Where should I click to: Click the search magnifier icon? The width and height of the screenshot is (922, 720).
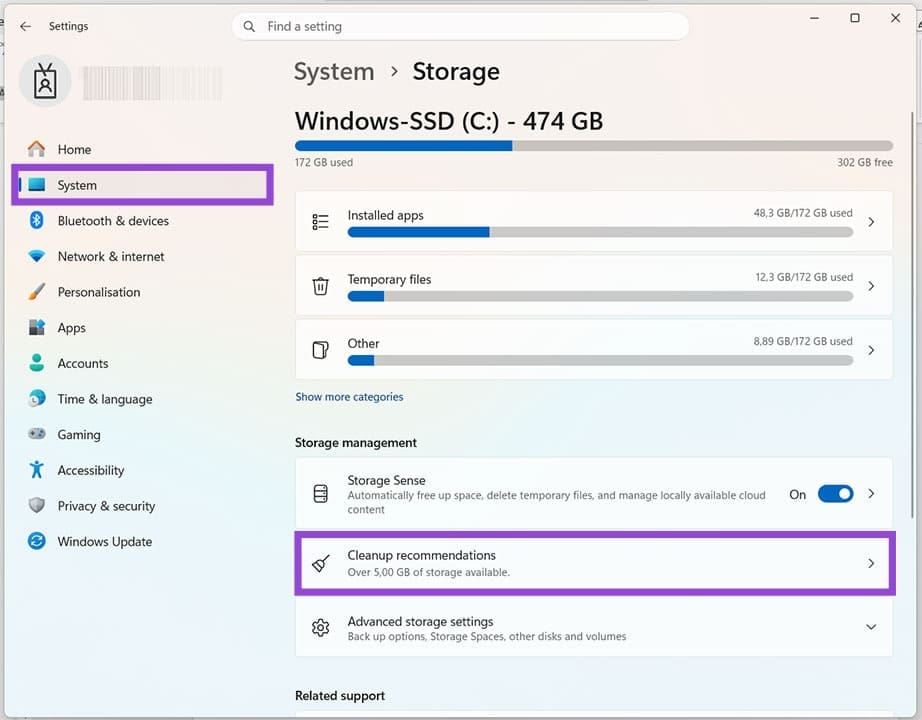(x=249, y=27)
